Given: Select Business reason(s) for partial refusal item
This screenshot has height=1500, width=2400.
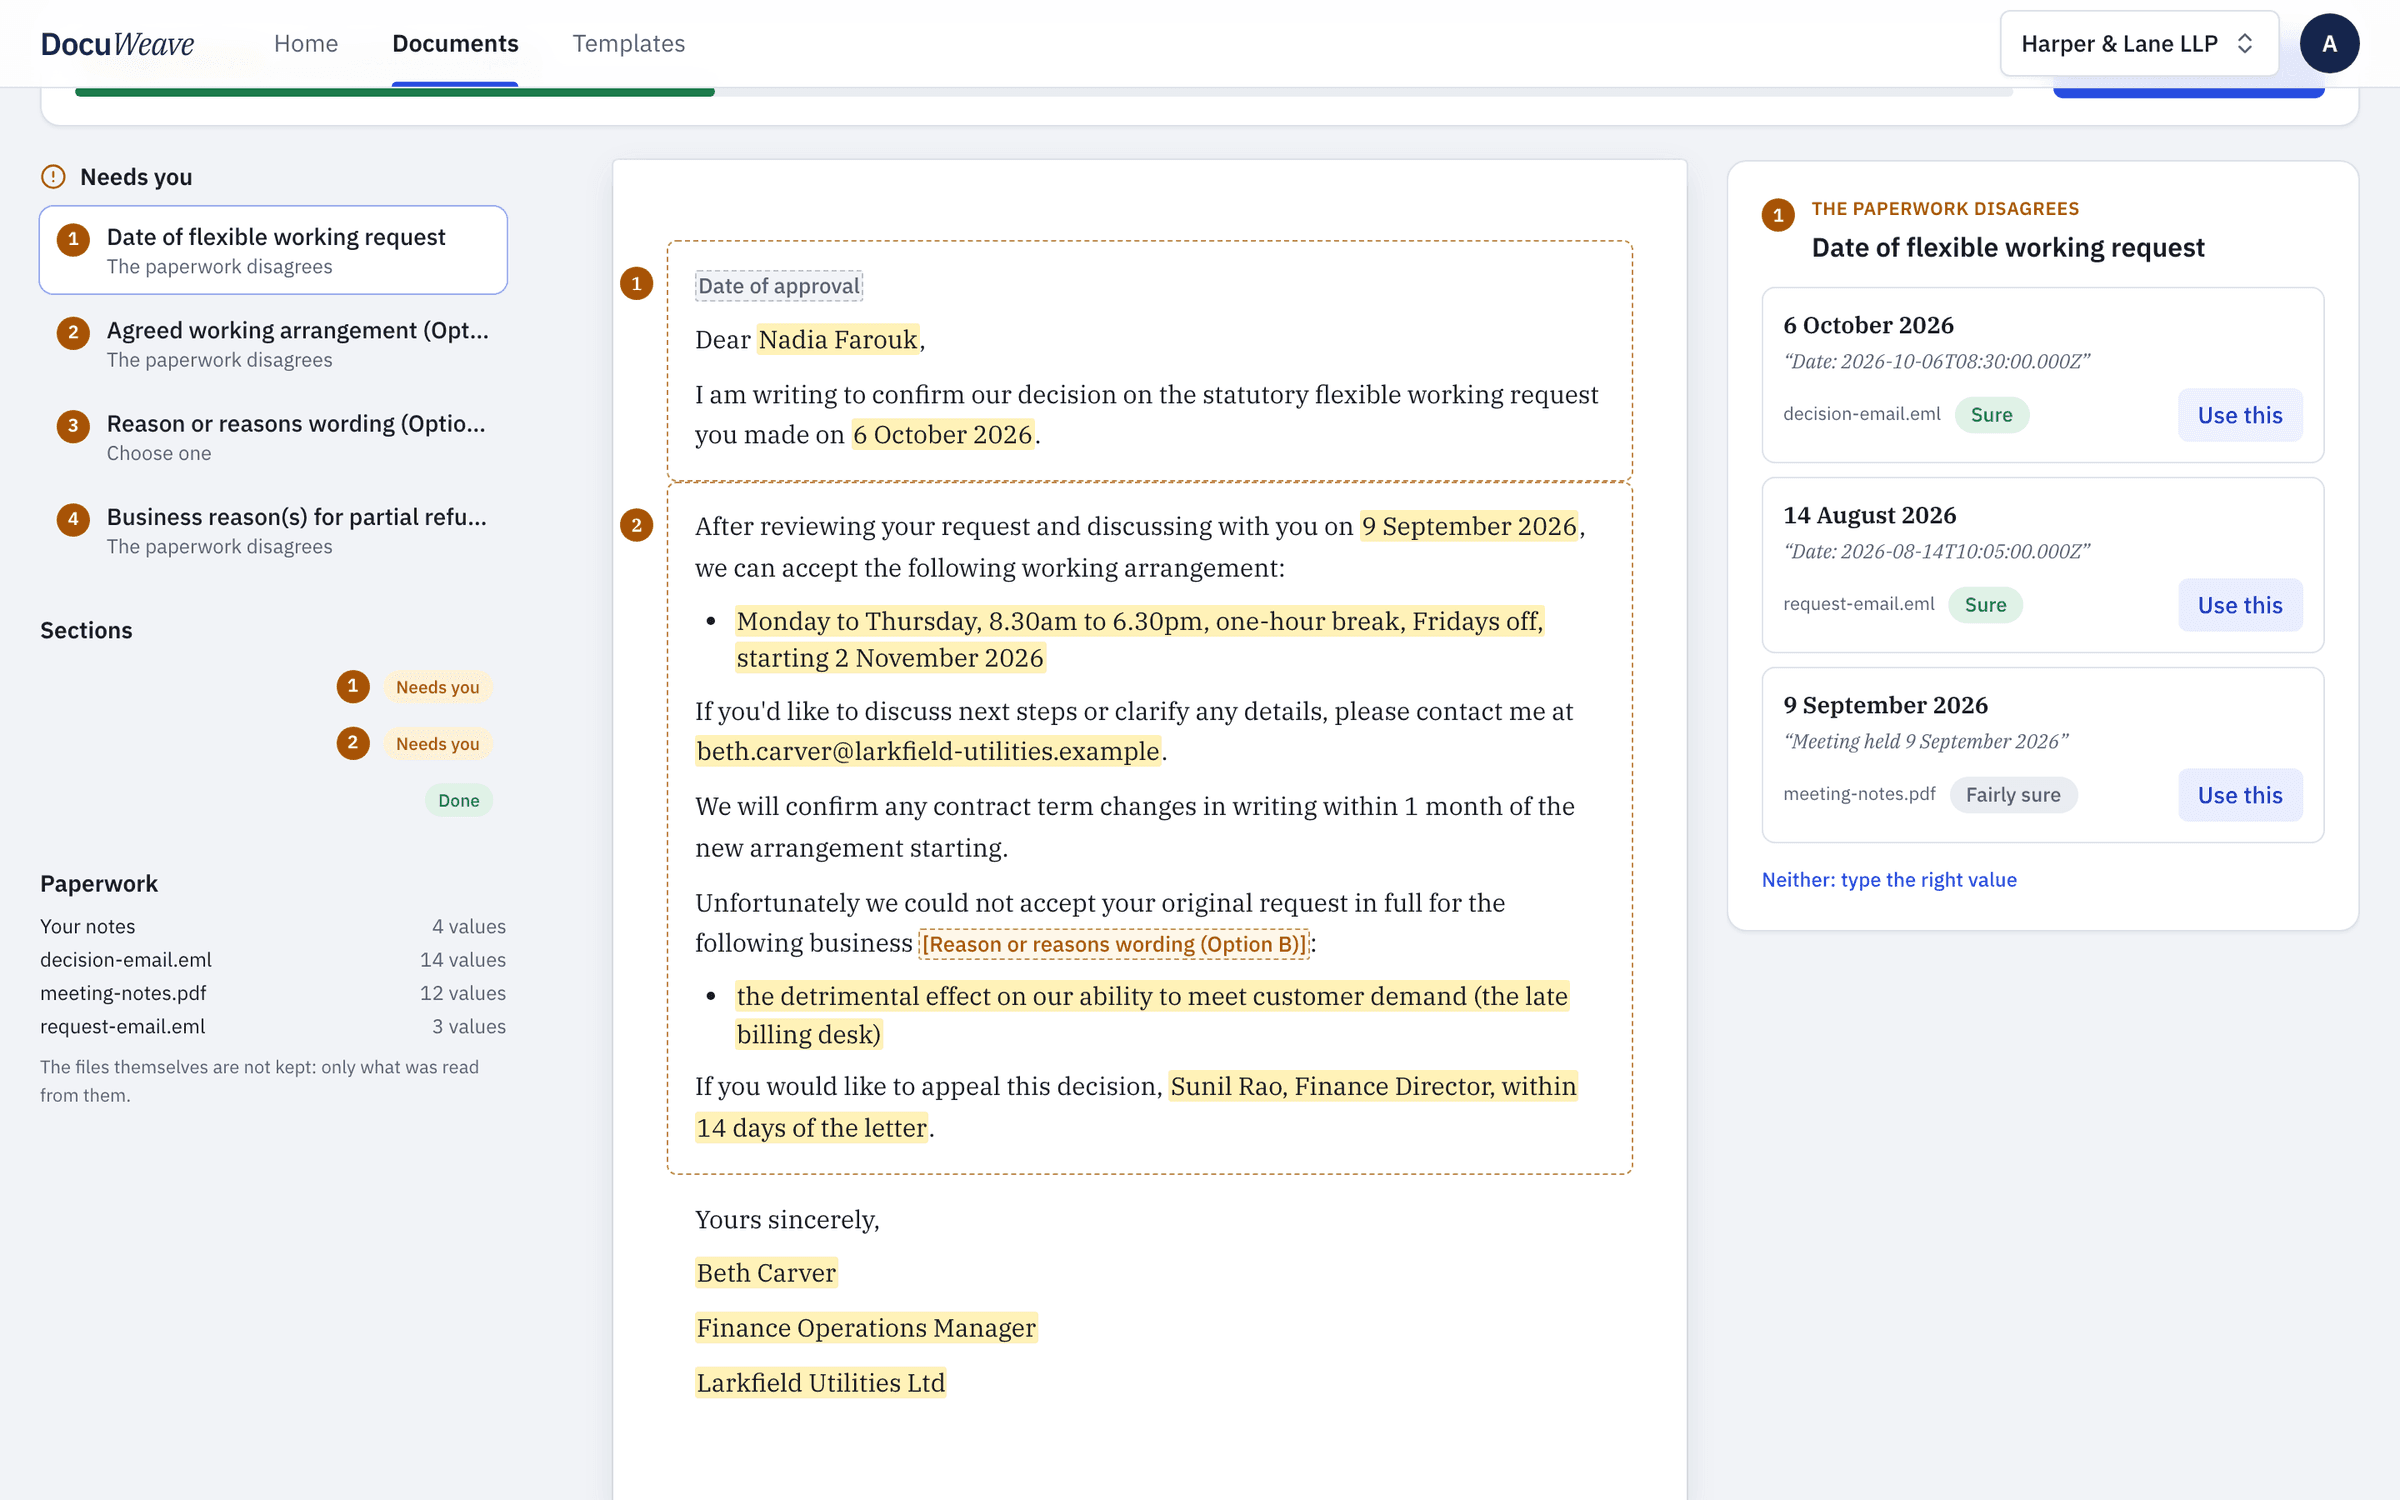Looking at the screenshot, I should coord(273,530).
